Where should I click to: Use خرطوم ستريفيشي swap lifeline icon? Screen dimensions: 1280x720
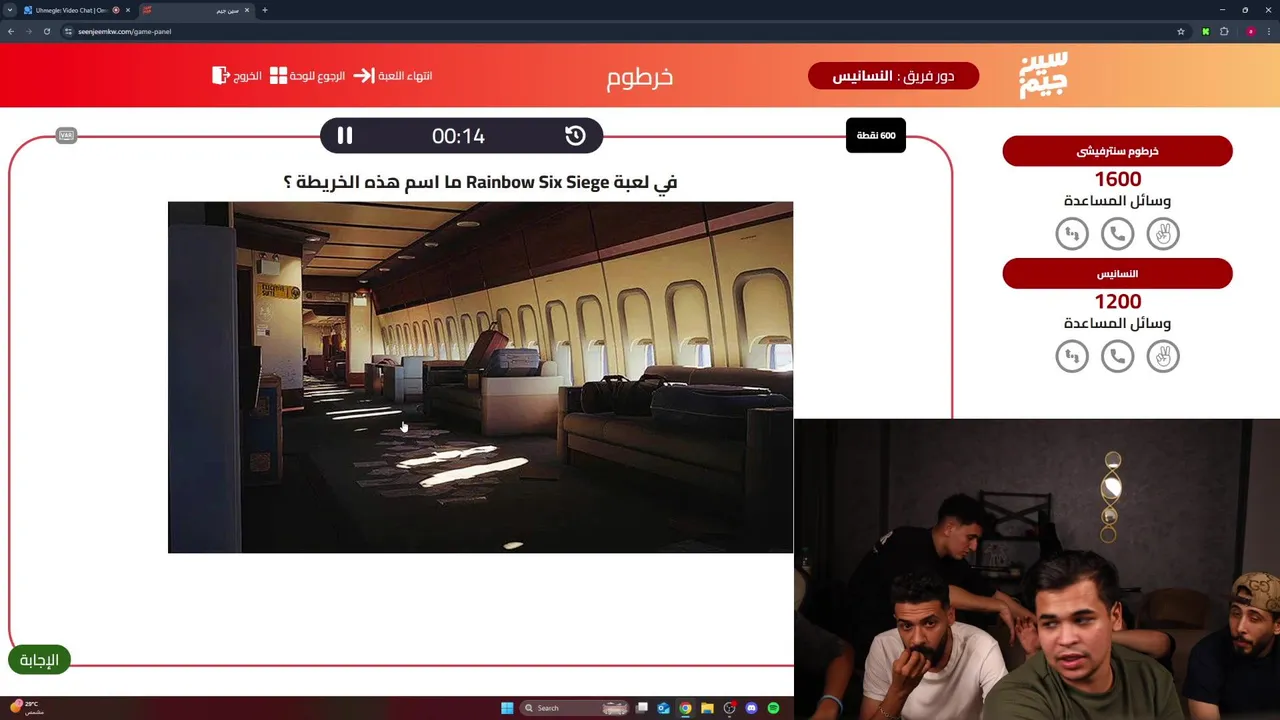point(1072,234)
